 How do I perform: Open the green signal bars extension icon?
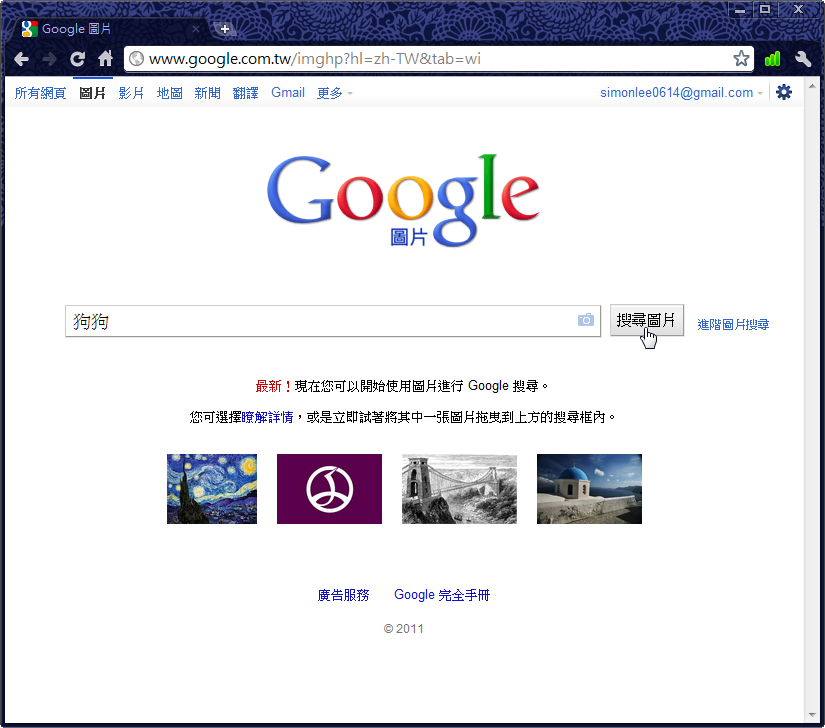772,59
